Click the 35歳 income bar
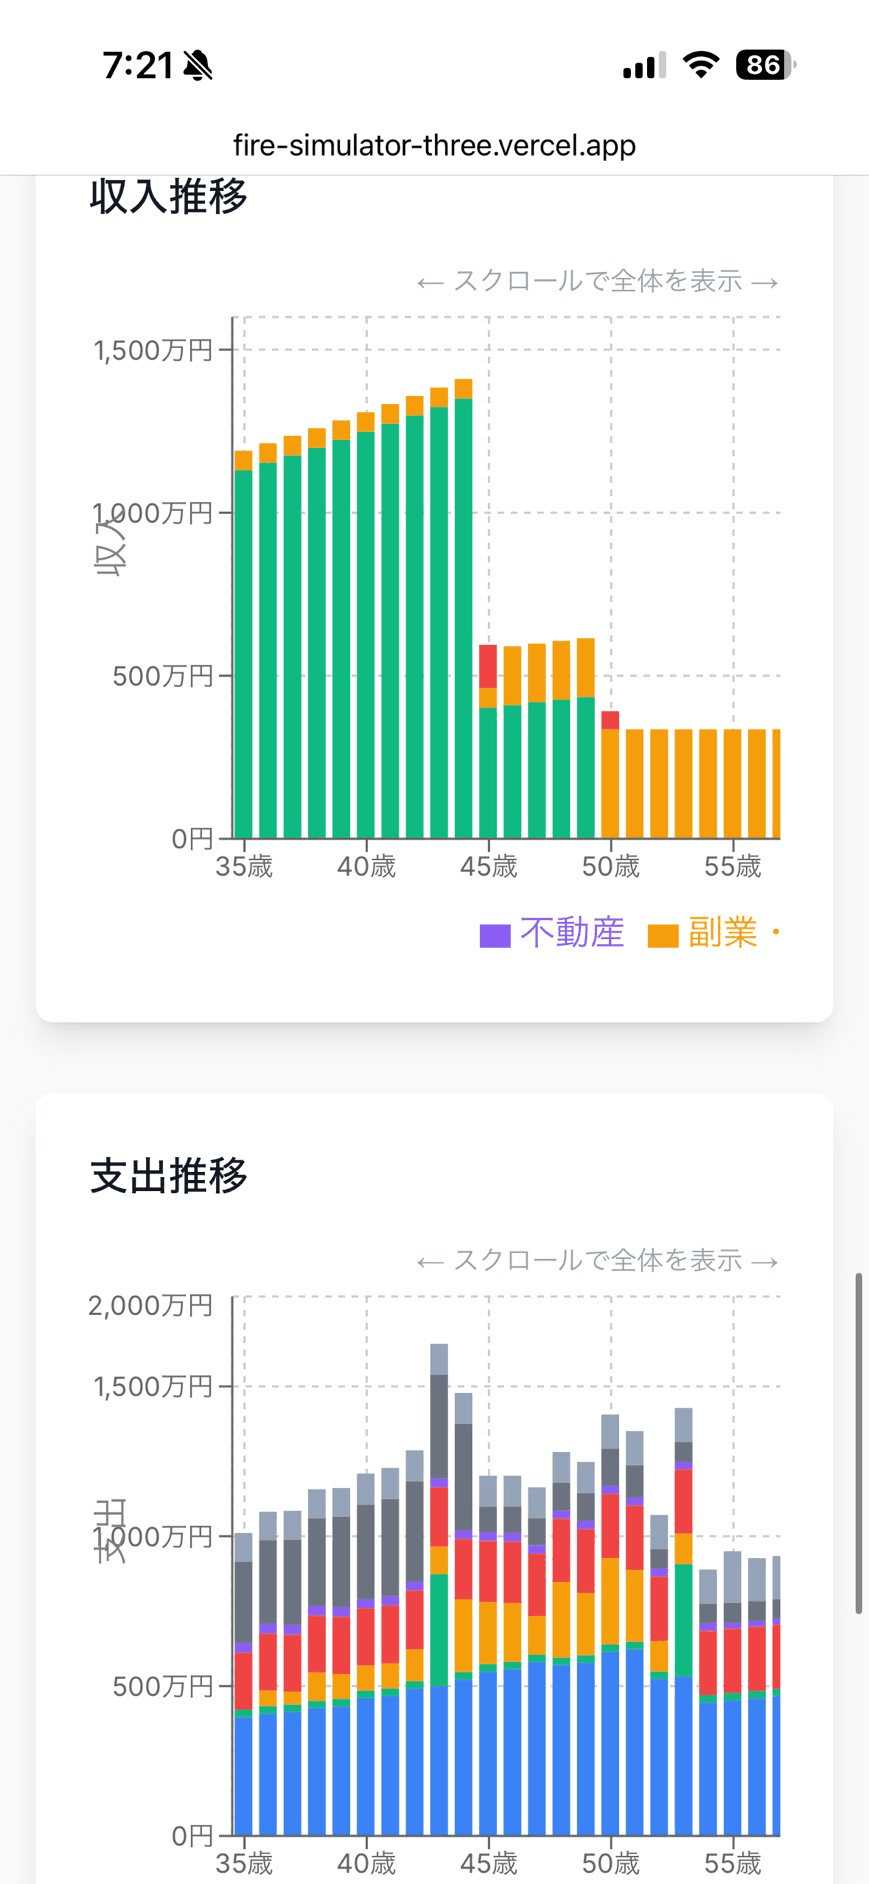Image resolution: width=869 pixels, height=1884 pixels. click(x=244, y=644)
